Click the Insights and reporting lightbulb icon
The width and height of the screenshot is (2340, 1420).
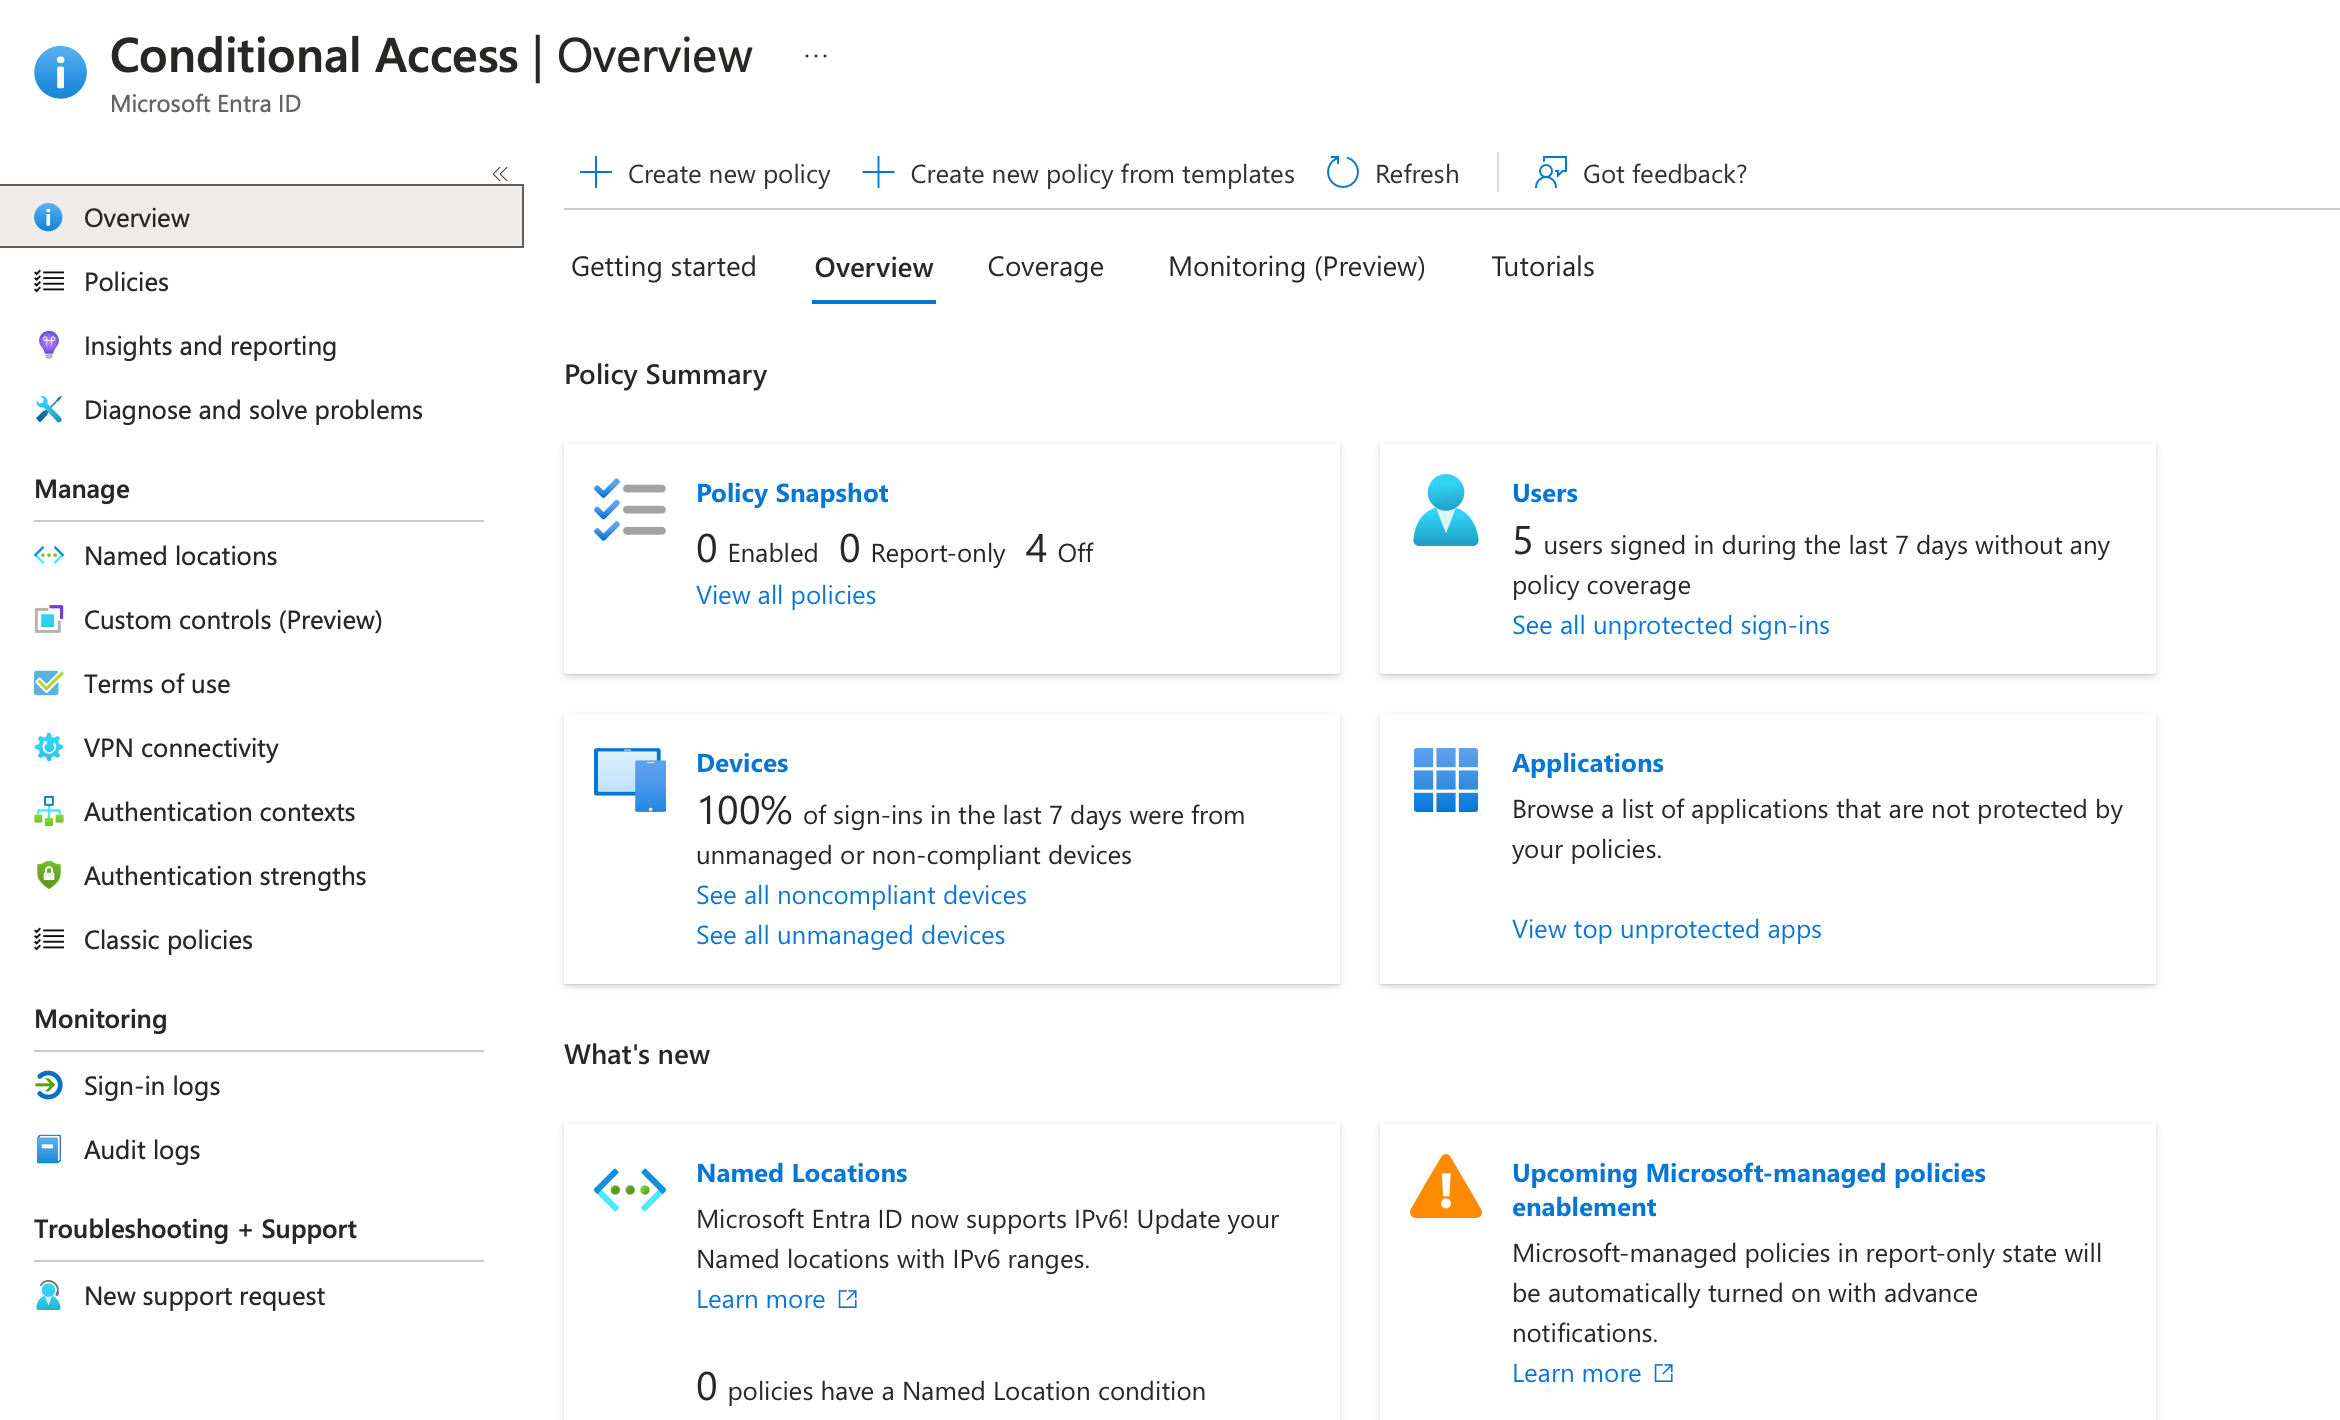(x=48, y=345)
